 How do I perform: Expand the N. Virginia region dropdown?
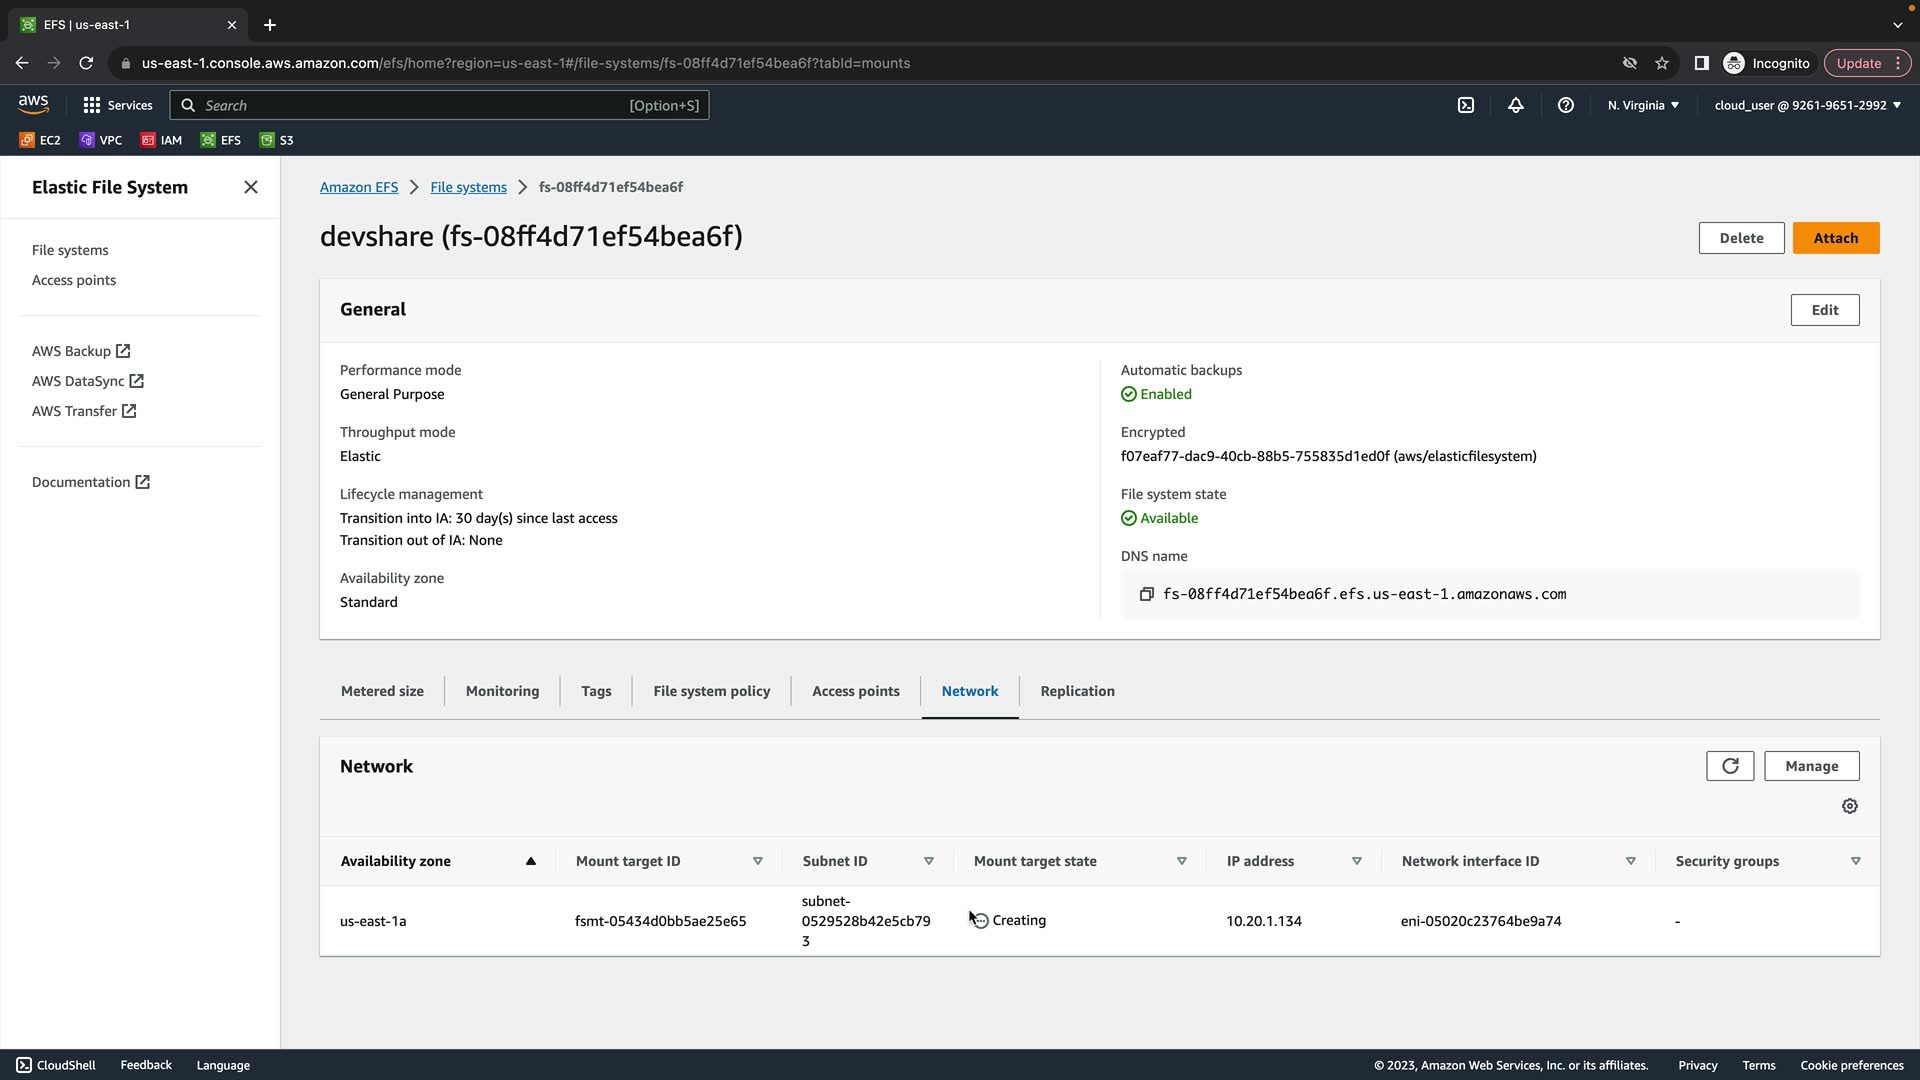(1643, 105)
